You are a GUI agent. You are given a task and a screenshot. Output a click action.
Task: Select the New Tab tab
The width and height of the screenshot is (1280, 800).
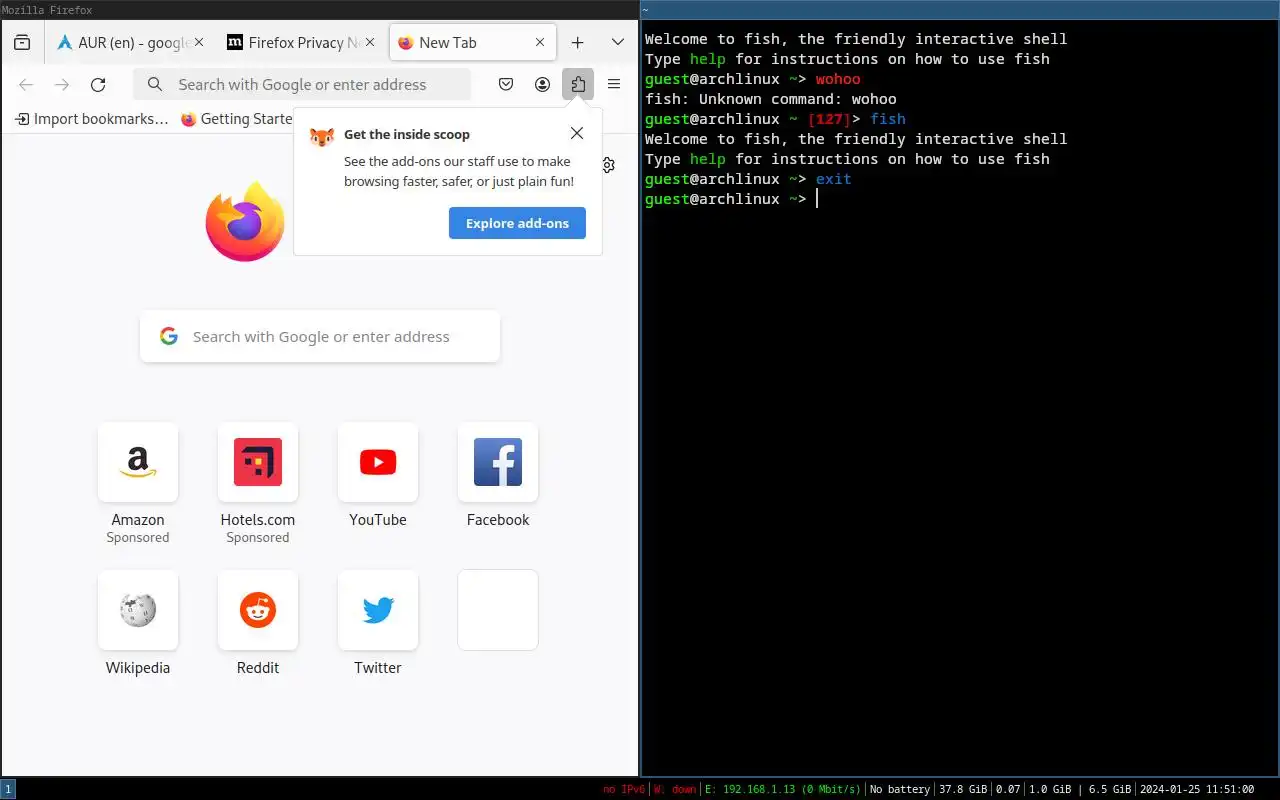[472, 43]
